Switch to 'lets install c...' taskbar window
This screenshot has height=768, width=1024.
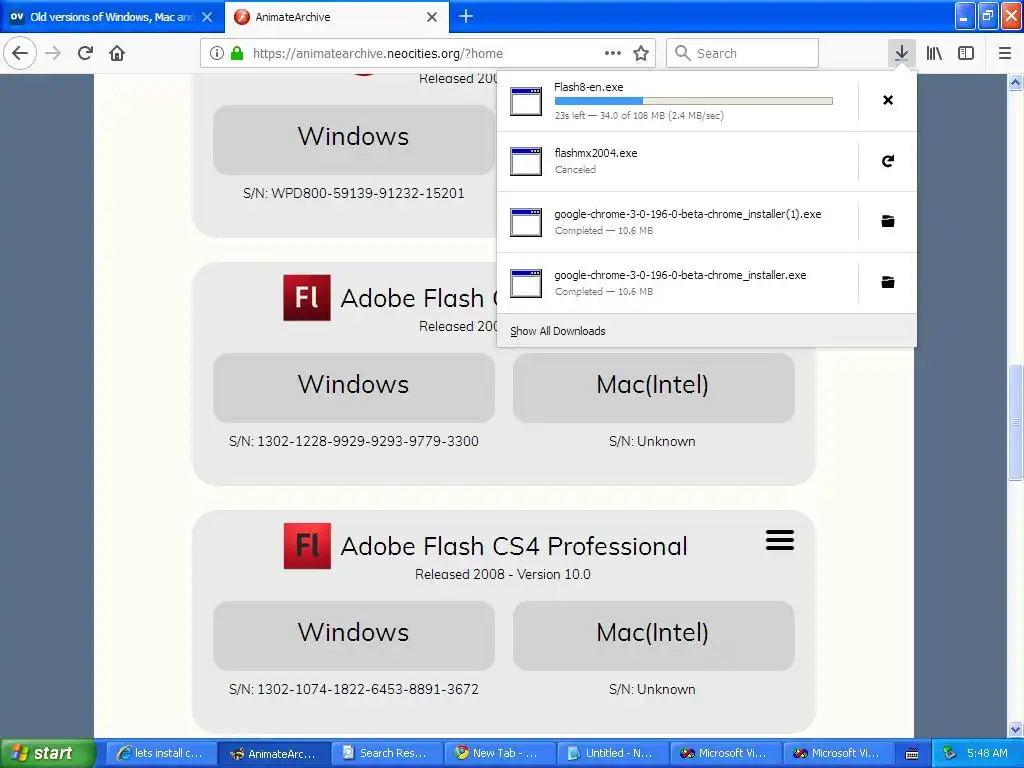159,753
